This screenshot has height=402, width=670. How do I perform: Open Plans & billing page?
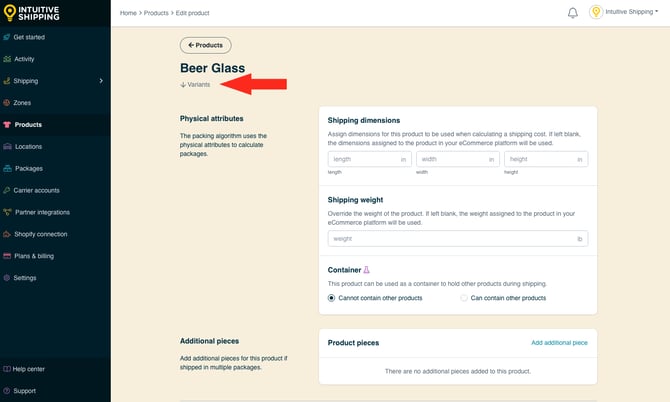(34, 256)
